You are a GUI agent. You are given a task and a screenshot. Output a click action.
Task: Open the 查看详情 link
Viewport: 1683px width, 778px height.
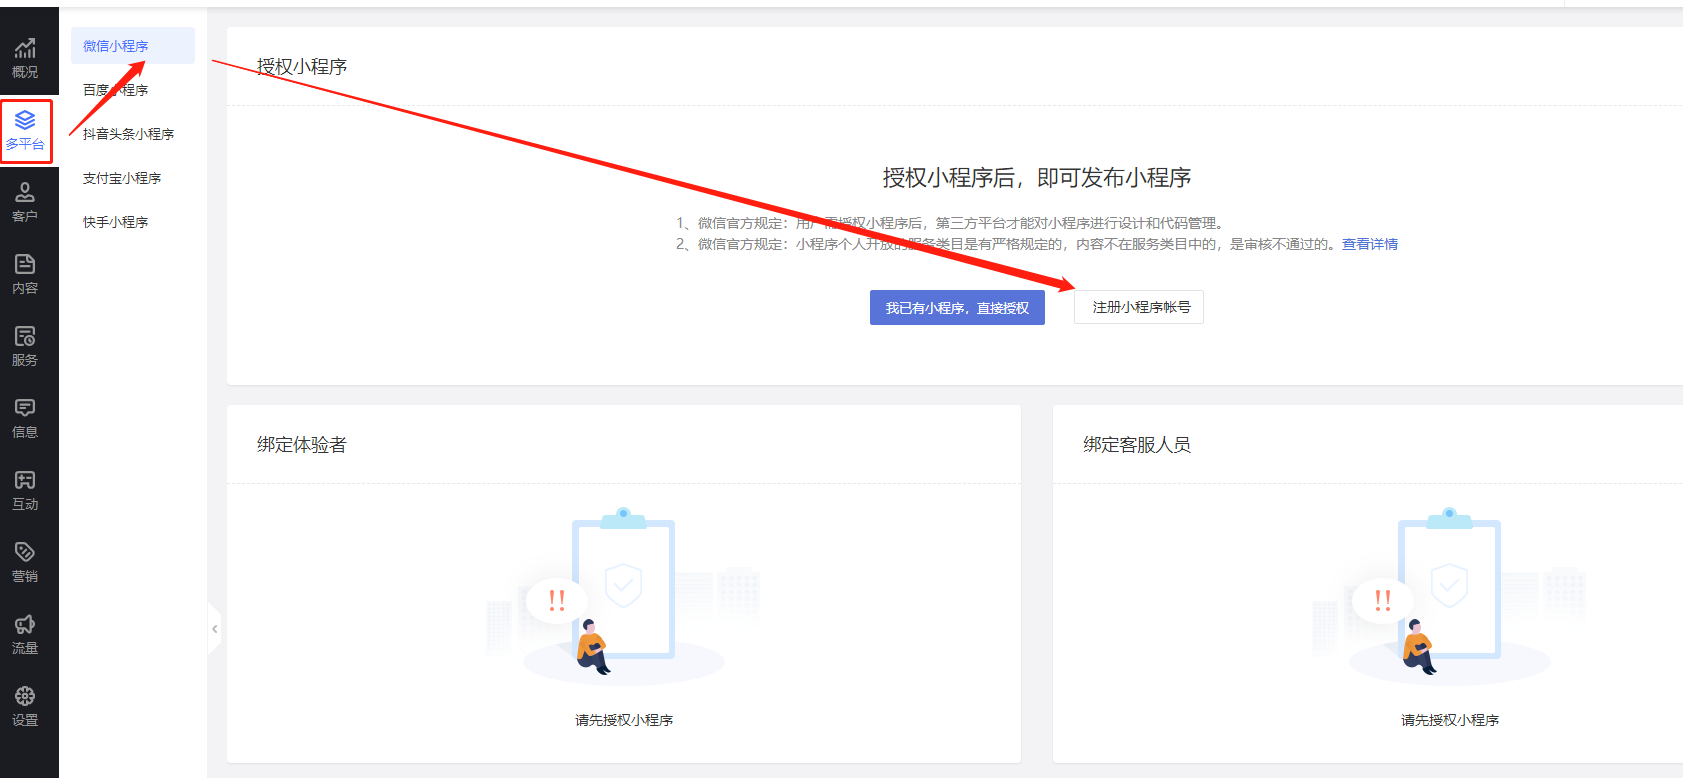click(1370, 244)
